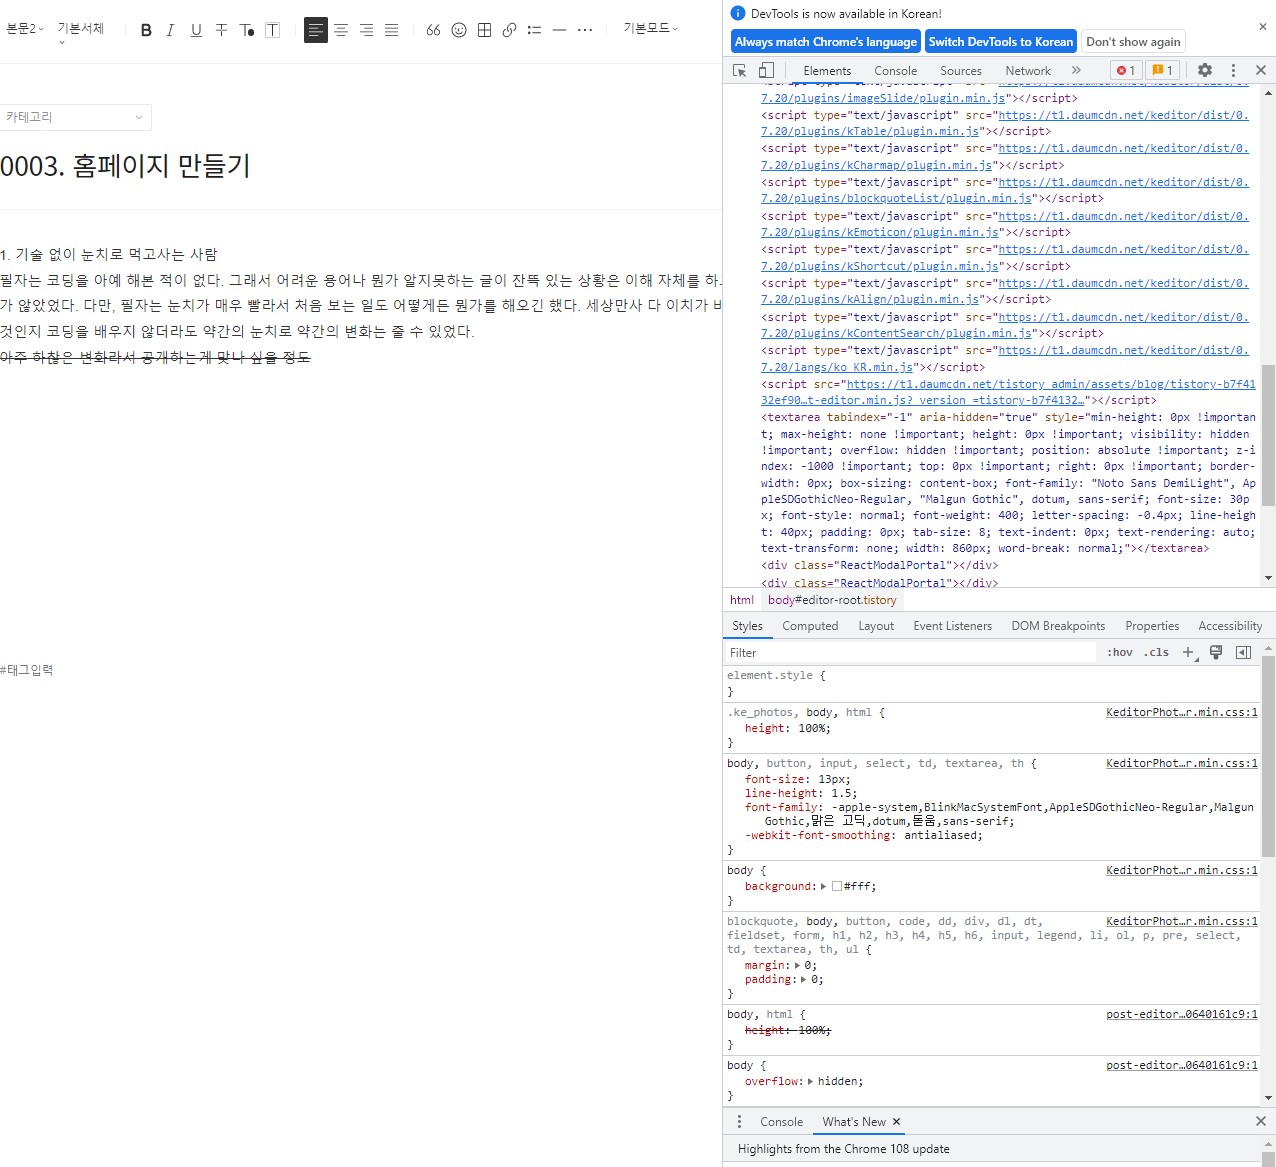
Task: Open the Computed styles tab
Action: [x=810, y=626]
